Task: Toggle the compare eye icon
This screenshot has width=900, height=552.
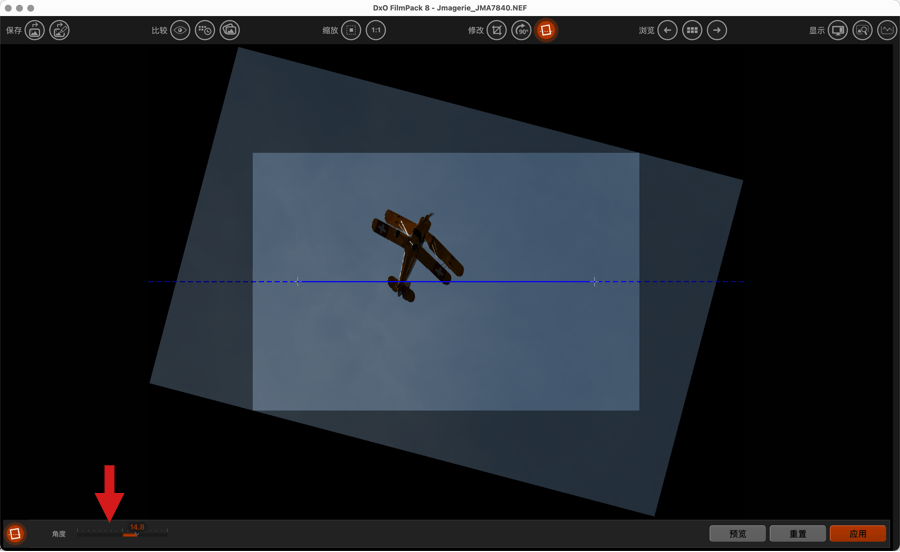Action: tap(180, 31)
